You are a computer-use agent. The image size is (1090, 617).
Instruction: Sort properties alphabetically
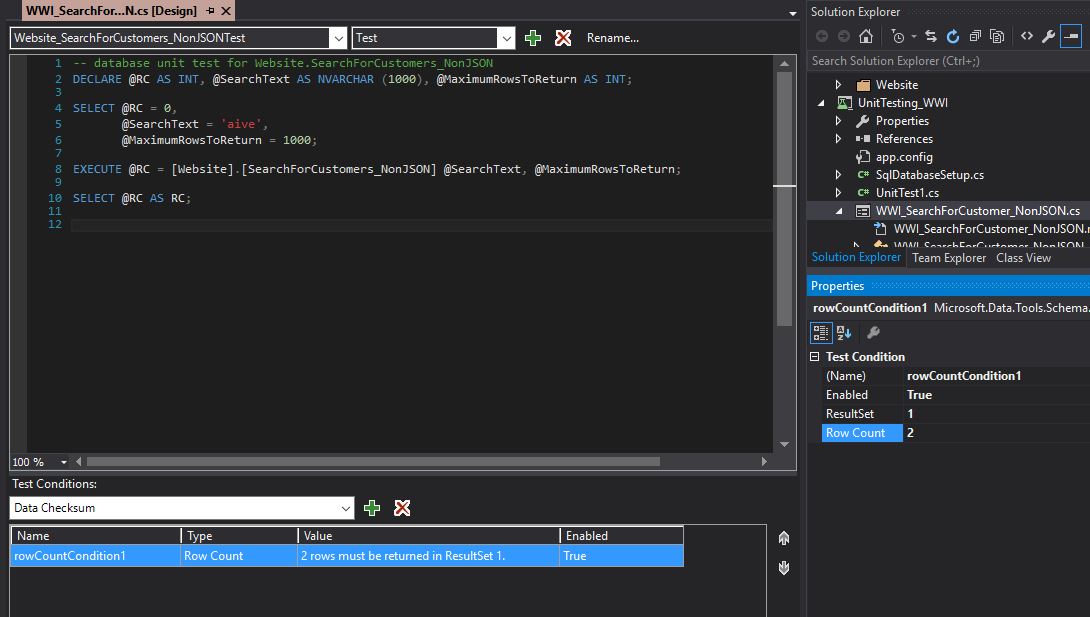pos(844,333)
